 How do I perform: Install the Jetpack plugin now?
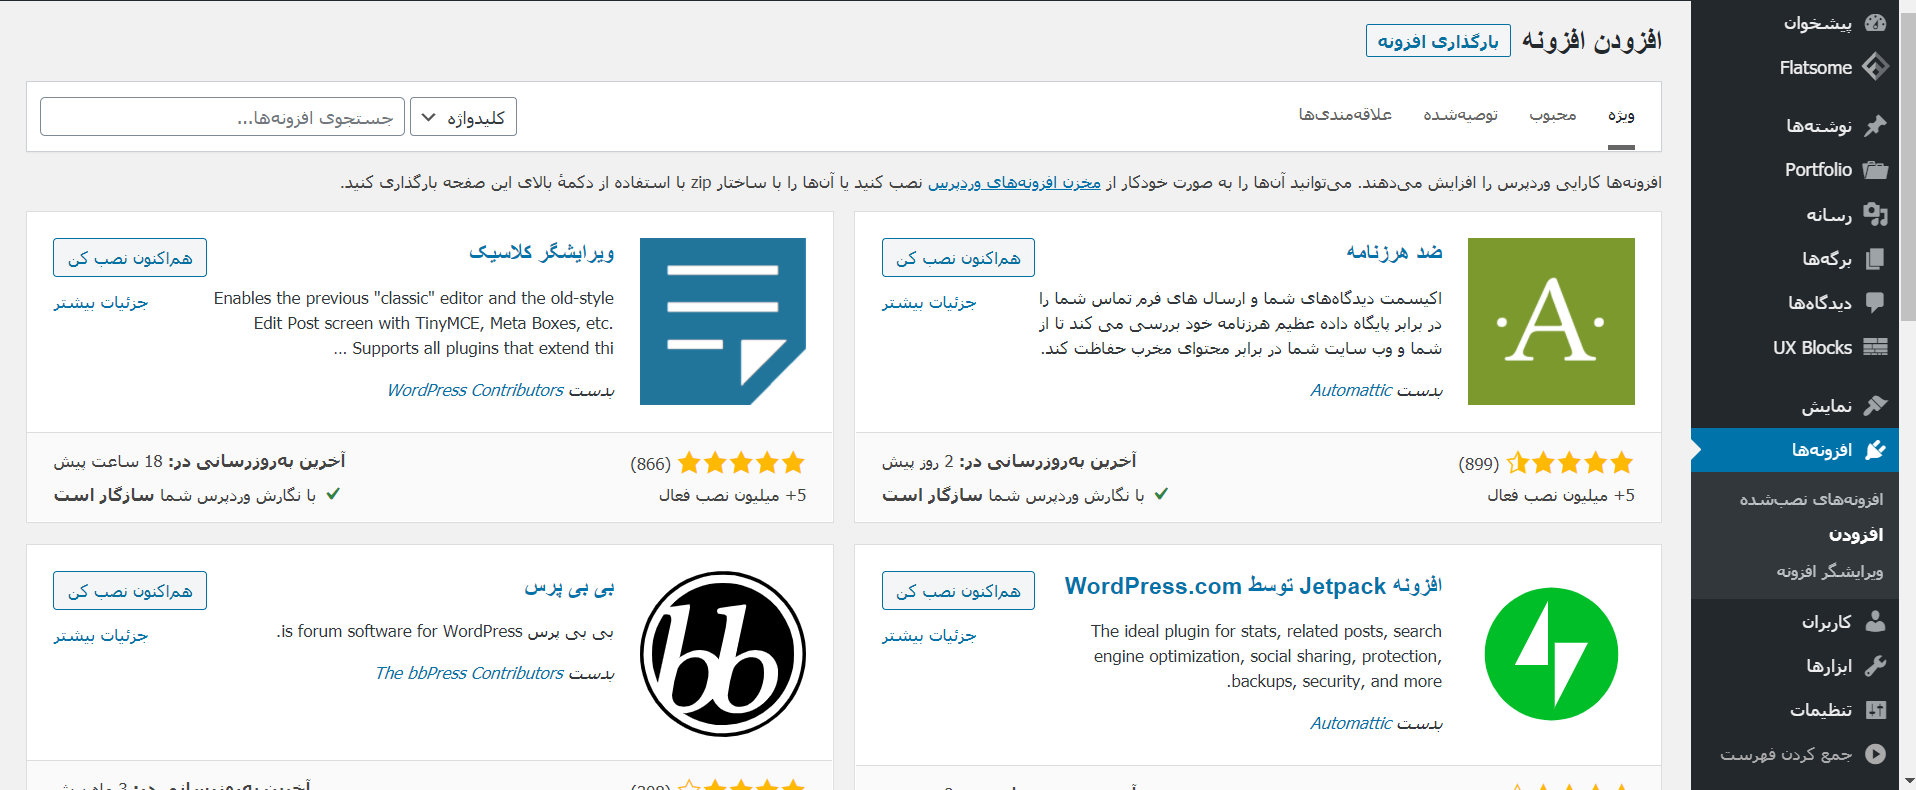(958, 591)
